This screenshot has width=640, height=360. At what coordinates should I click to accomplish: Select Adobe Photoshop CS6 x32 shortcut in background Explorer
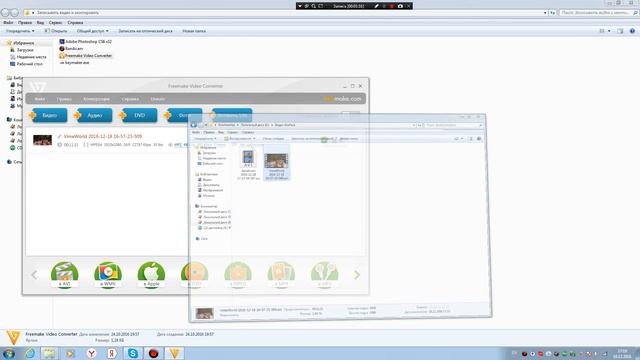(x=86, y=42)
